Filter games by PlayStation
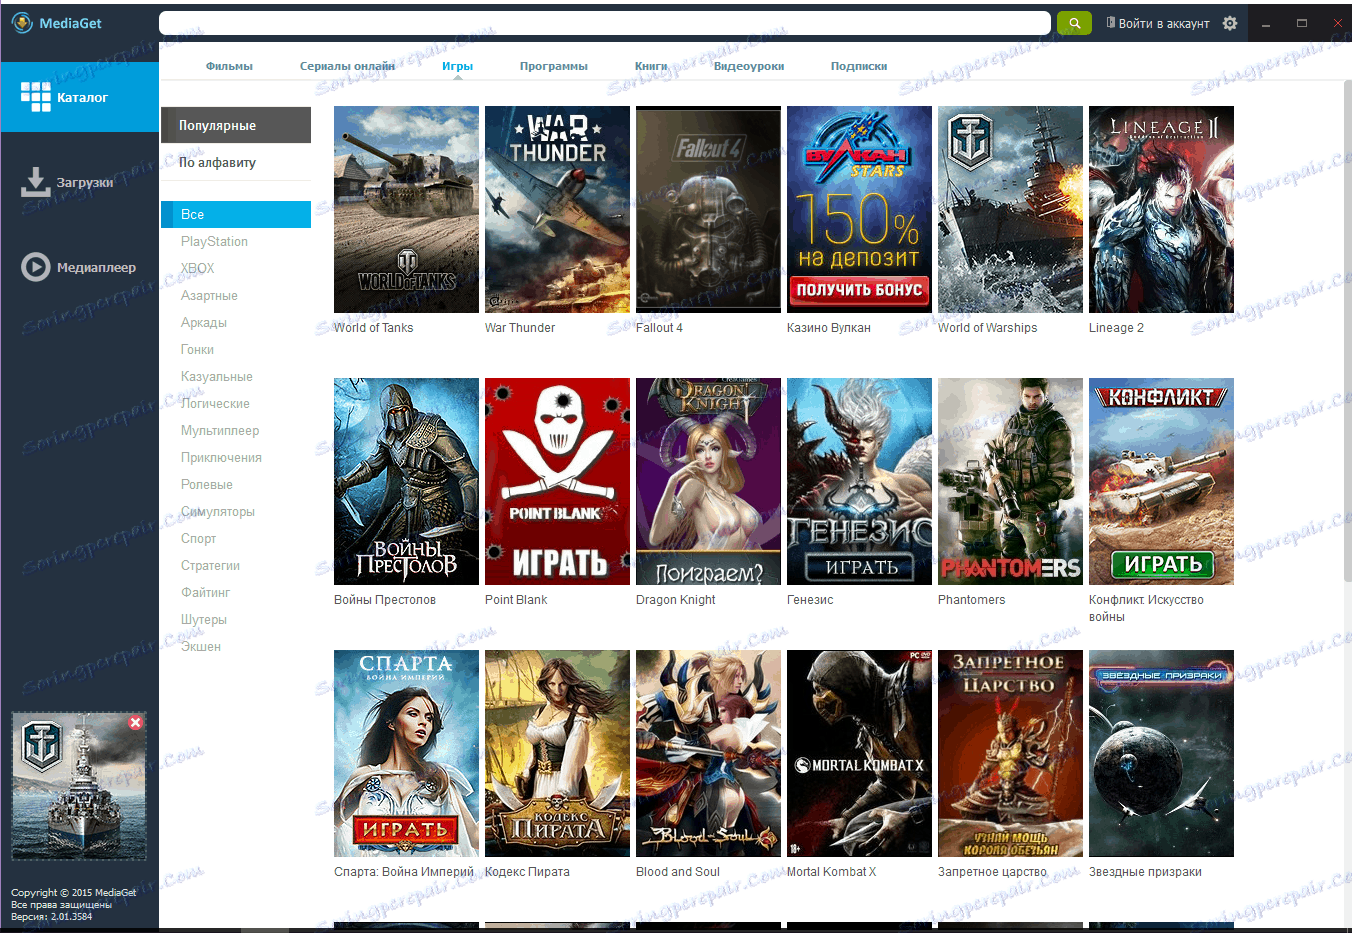 tap(214, 241)
